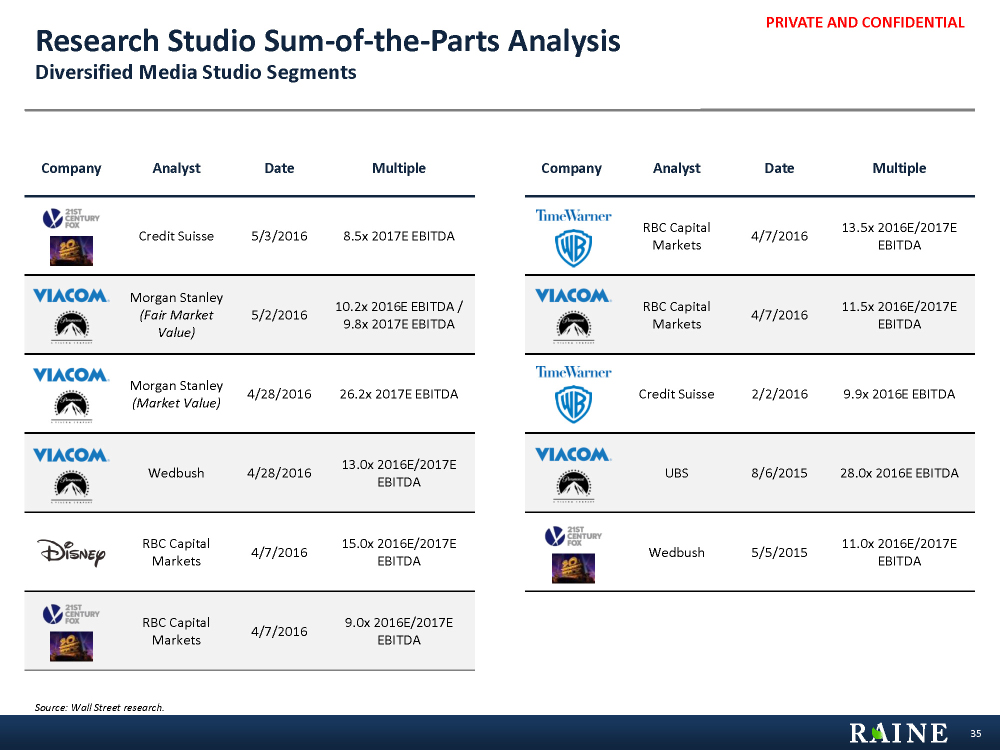Image resolution: width=1000 pixels, height=750 pixels.
Task: Click the Warner Bros shield in the 2/2/2016 row
Action: click(573, 405)
